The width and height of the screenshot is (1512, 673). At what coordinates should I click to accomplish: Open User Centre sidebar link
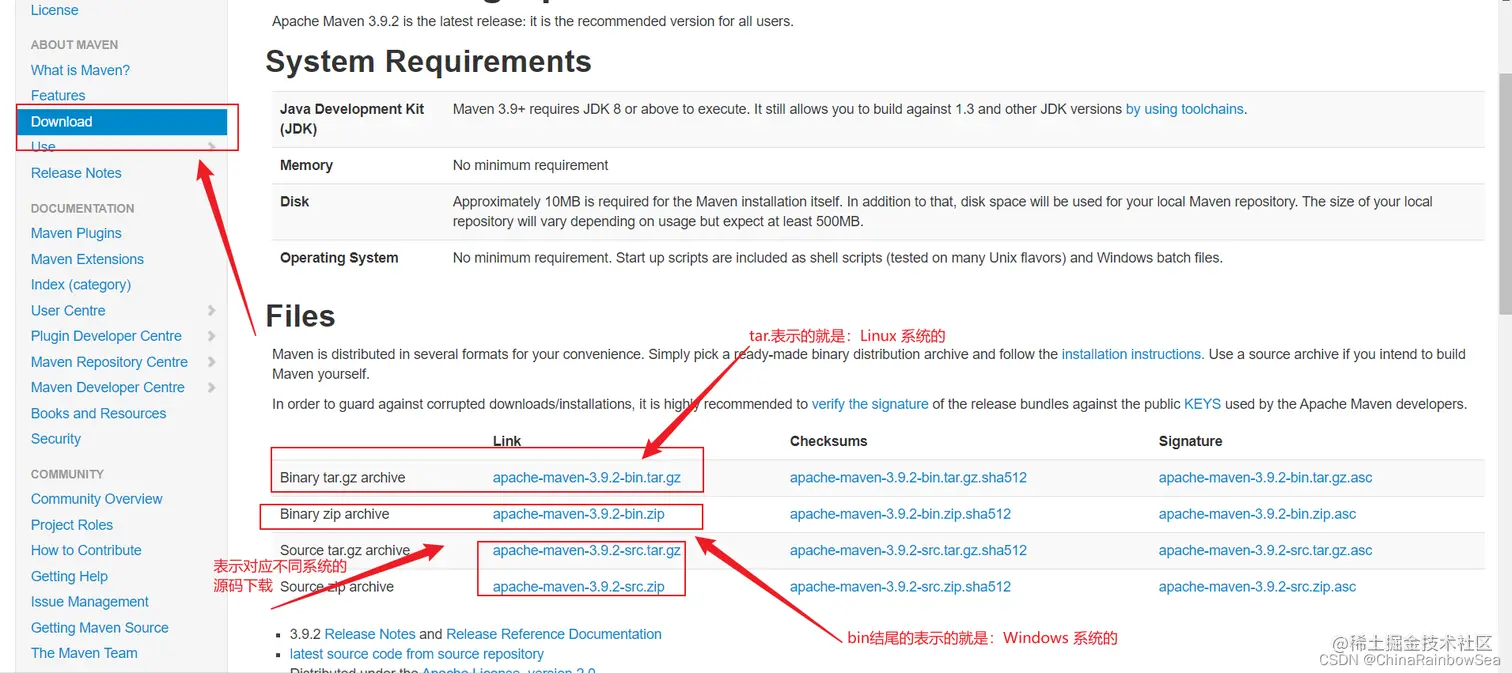pos(68,311)
